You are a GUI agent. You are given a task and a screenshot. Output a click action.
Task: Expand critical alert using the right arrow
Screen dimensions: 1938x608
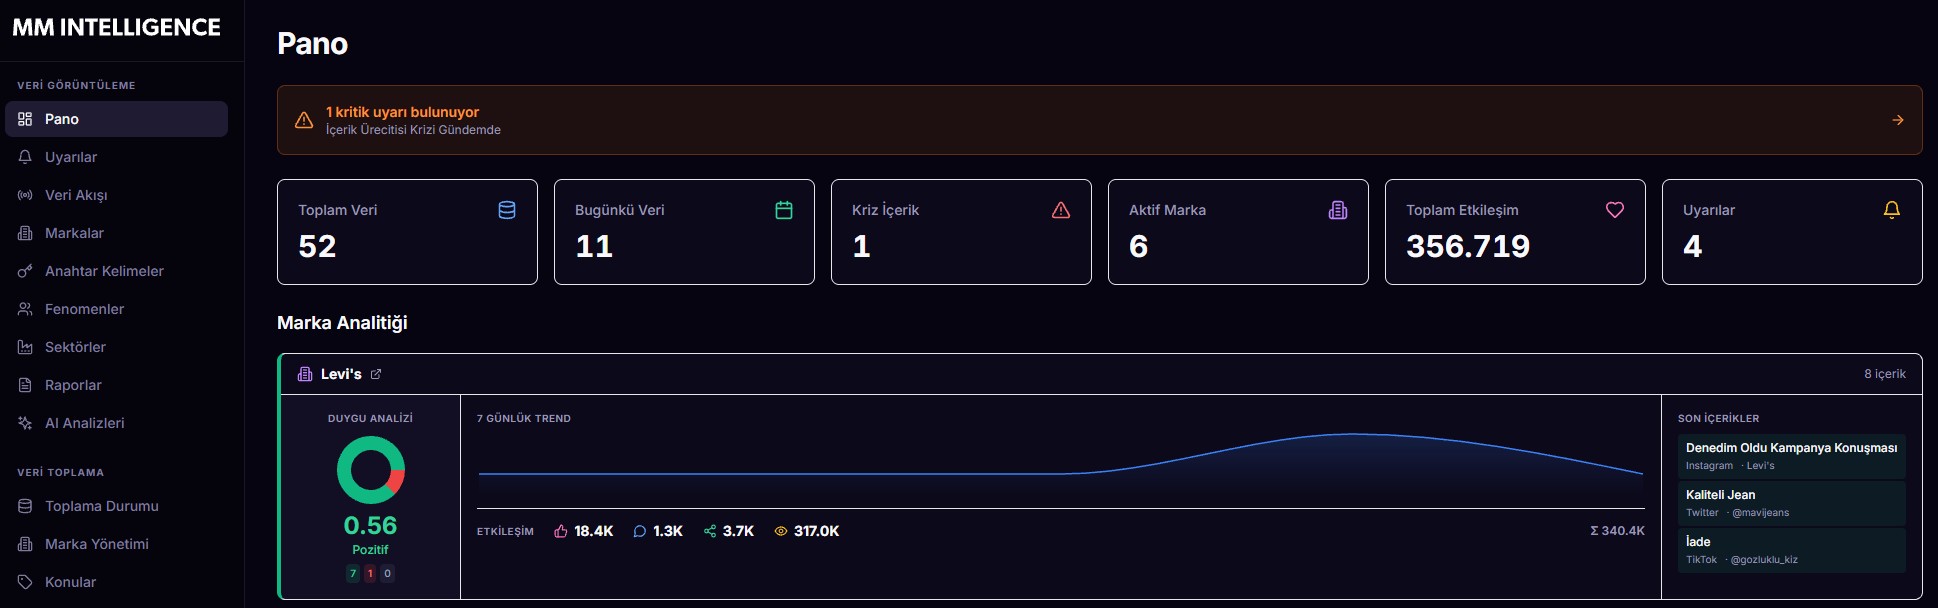click(x=1897, y=120)
